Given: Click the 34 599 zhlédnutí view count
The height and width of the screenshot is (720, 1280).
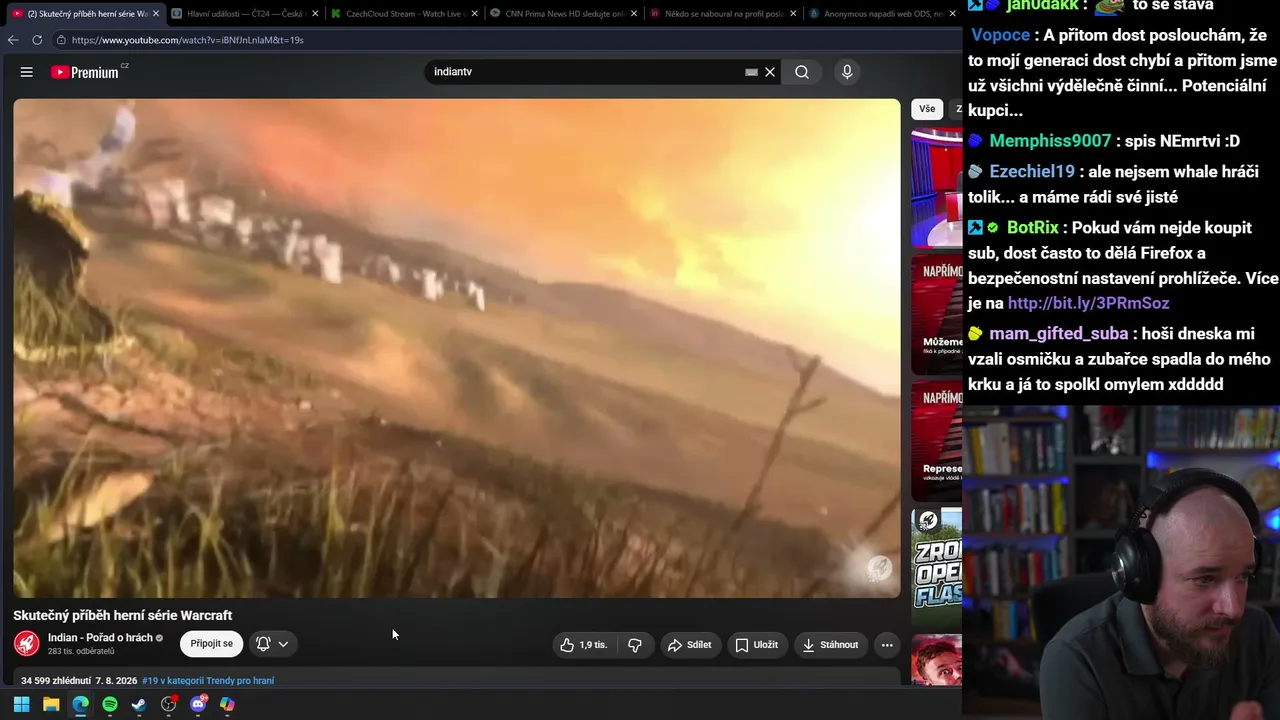Looking at the screenshot, I should click(56, 681).
